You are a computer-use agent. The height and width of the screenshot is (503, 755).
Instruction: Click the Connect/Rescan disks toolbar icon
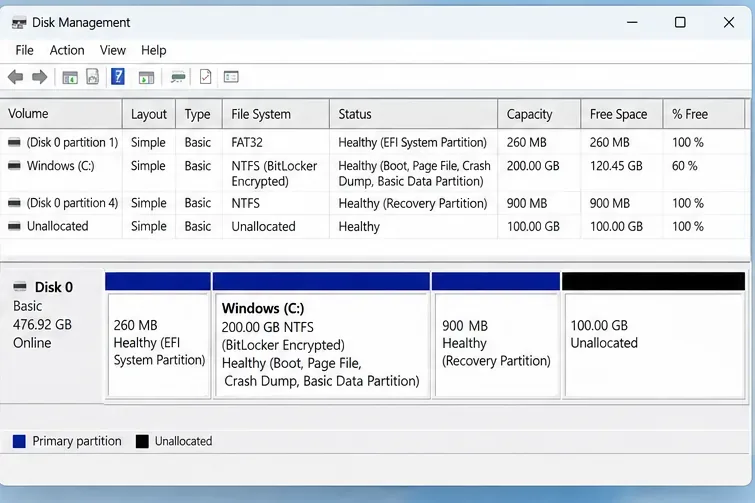tap(178, 77)
